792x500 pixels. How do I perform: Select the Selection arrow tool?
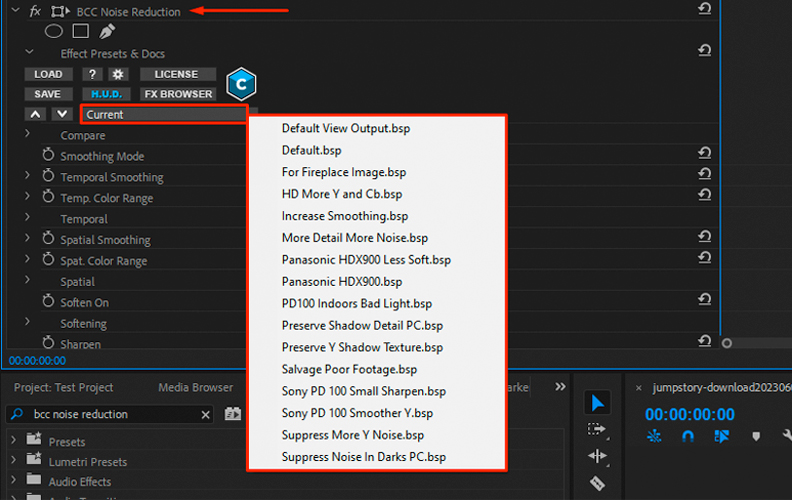[x=598, y=403]
